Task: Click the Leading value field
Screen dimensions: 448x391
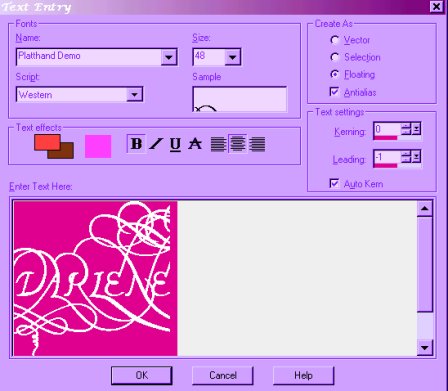Action: click(387, 157)
